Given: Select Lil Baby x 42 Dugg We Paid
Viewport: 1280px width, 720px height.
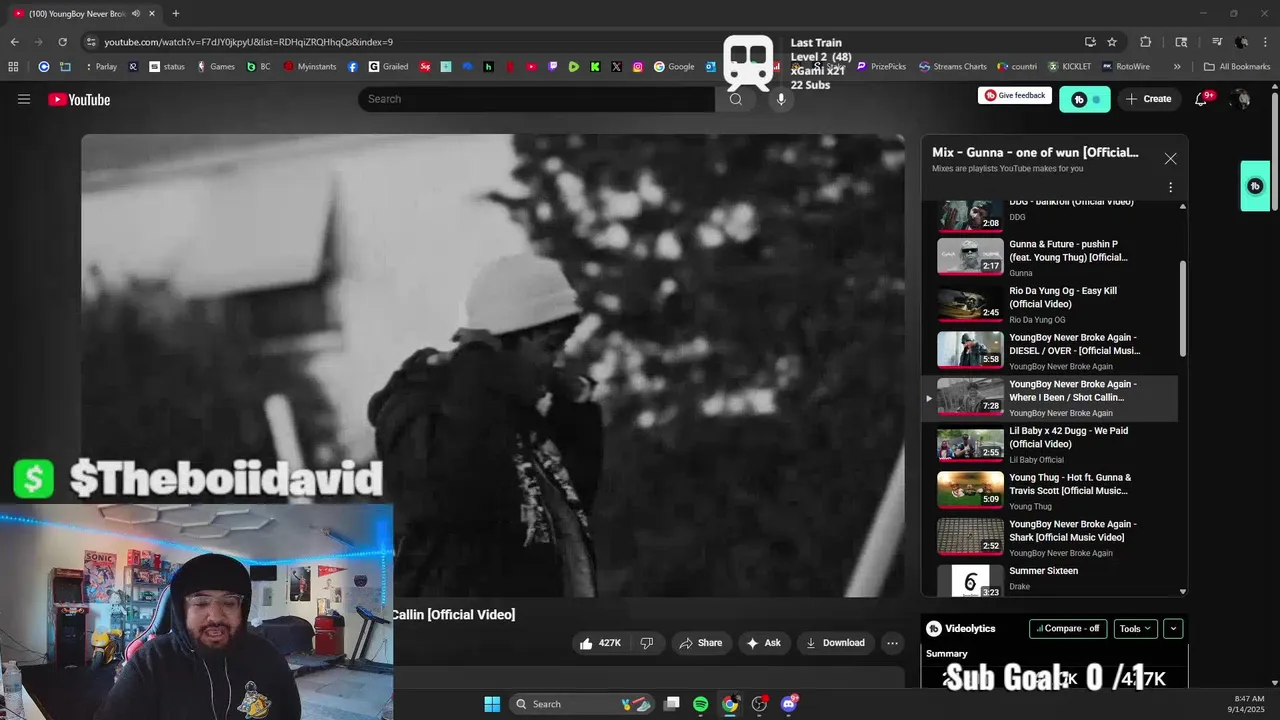Looking at the screenshot, I should pos(1048,444).
